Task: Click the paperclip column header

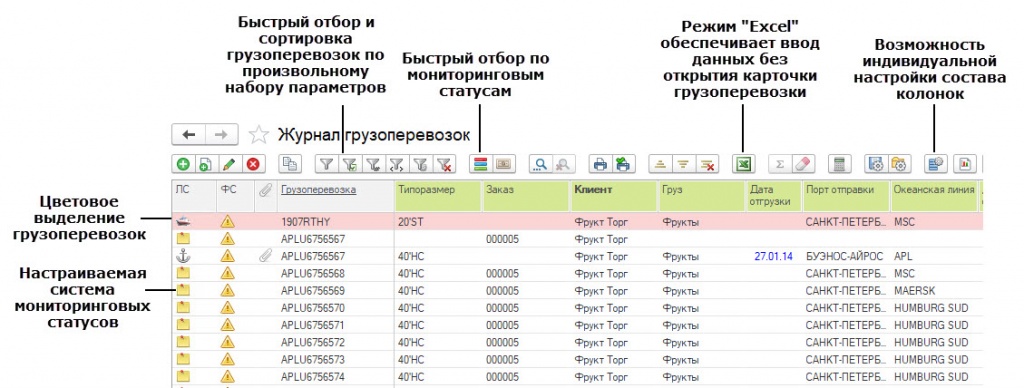Action: pyautogui.click(x=265, y=195)
